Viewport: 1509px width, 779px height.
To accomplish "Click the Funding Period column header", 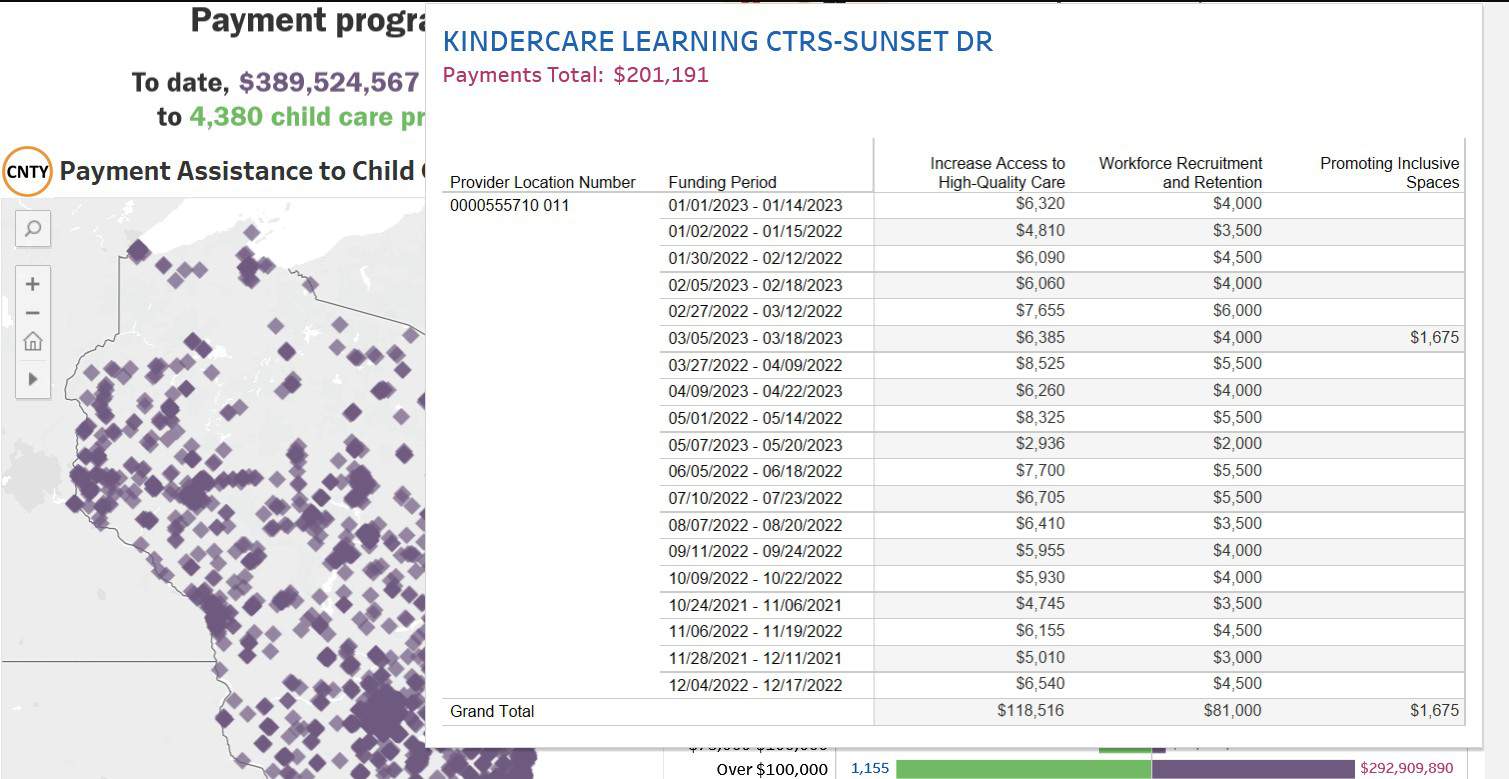I will click(722, 182).
